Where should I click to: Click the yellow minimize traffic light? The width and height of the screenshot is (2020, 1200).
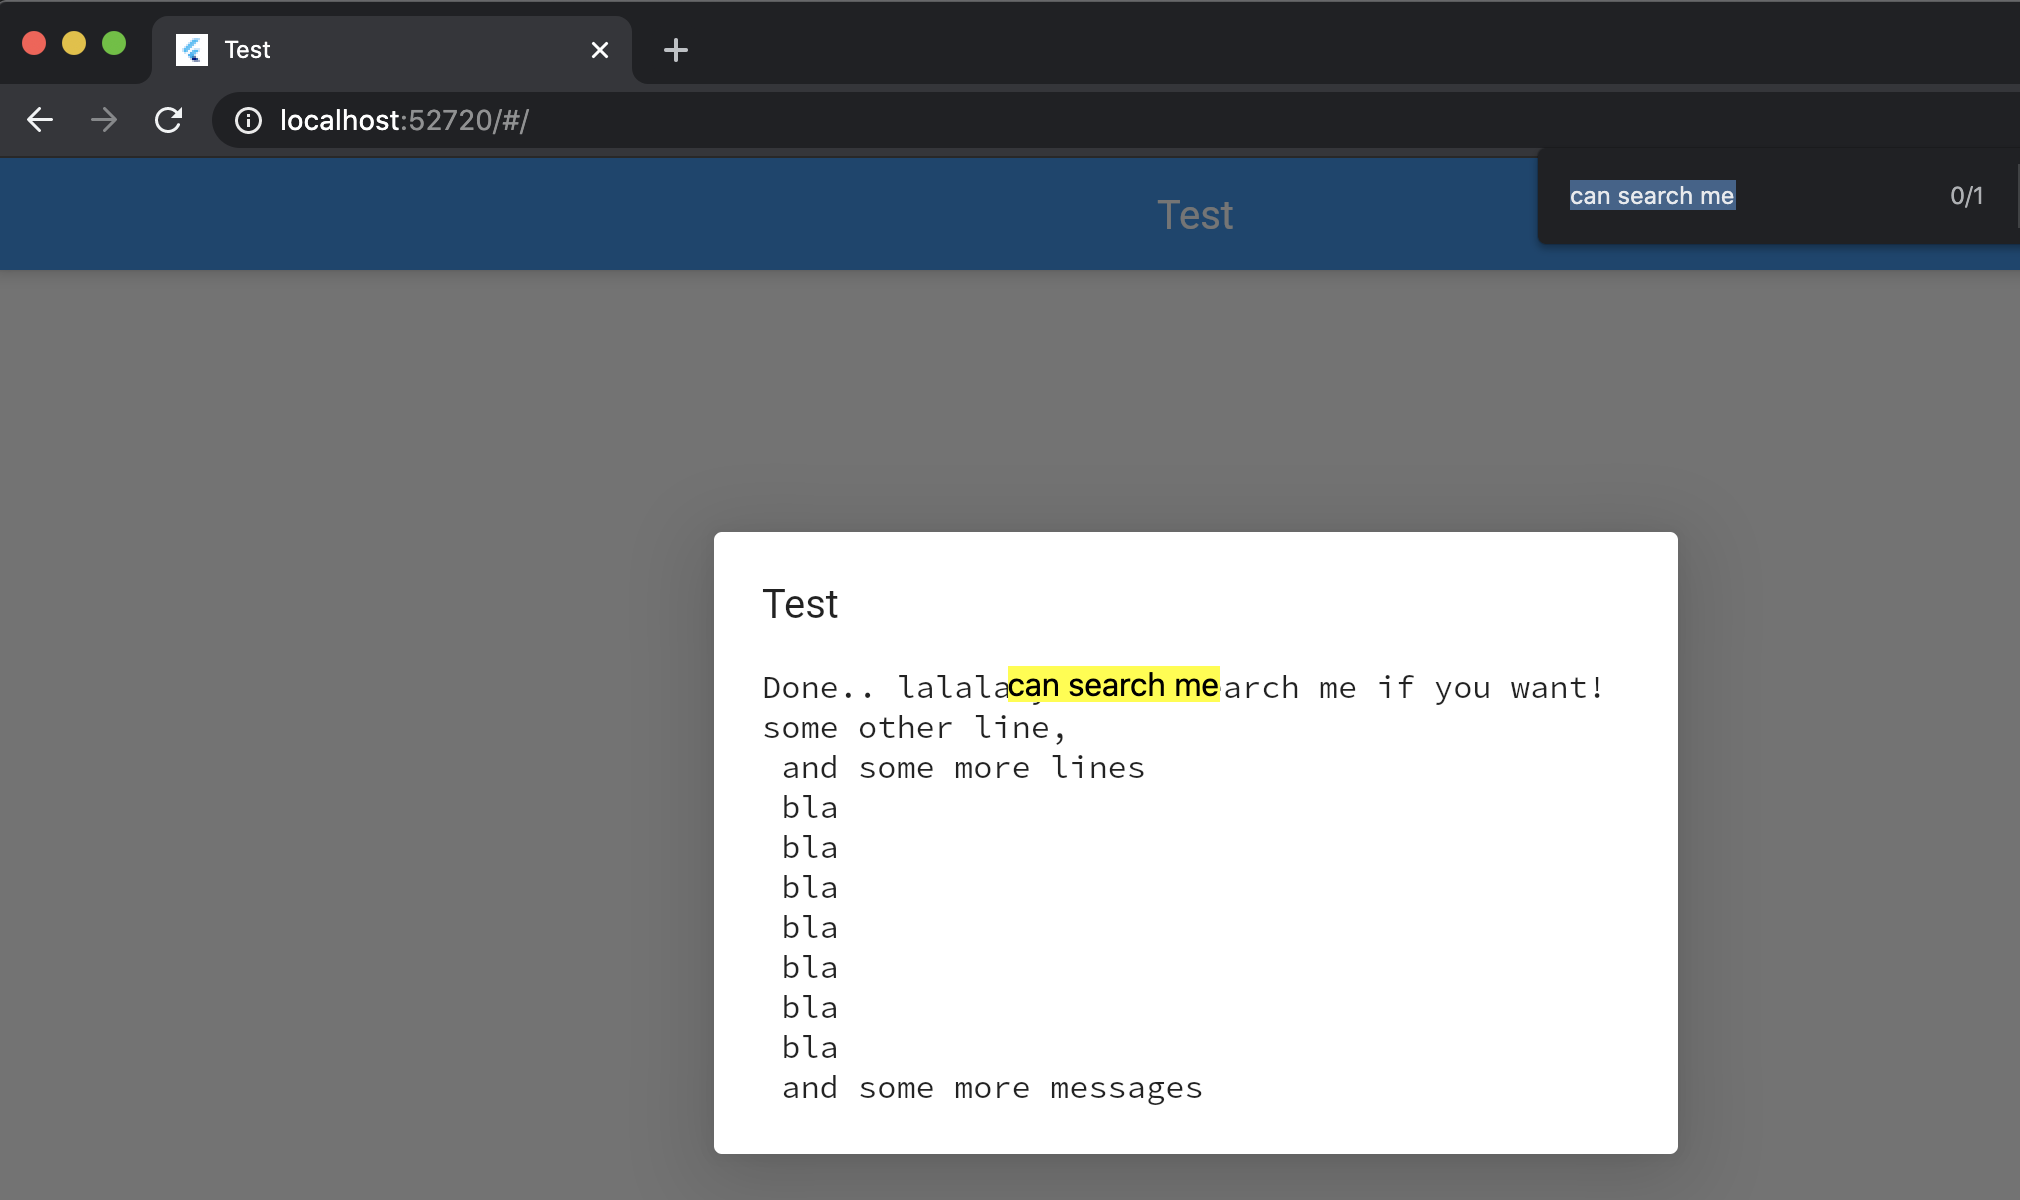pos(74,43)
